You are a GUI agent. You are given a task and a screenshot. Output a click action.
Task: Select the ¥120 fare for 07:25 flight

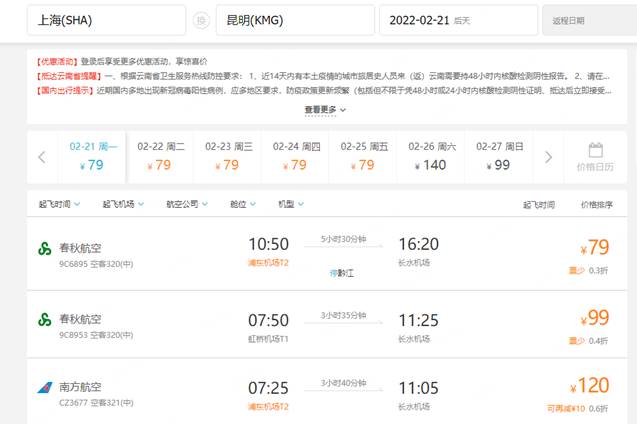click(x=589, y=385)
